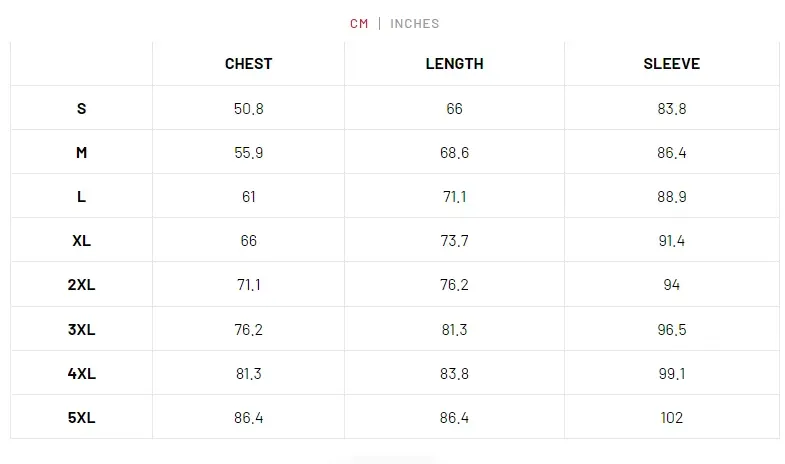The height and width of the screenshot is (464, 785).
Task: Select the 2XL size row label
Action: pyautogui.click(x=81, y=285)
